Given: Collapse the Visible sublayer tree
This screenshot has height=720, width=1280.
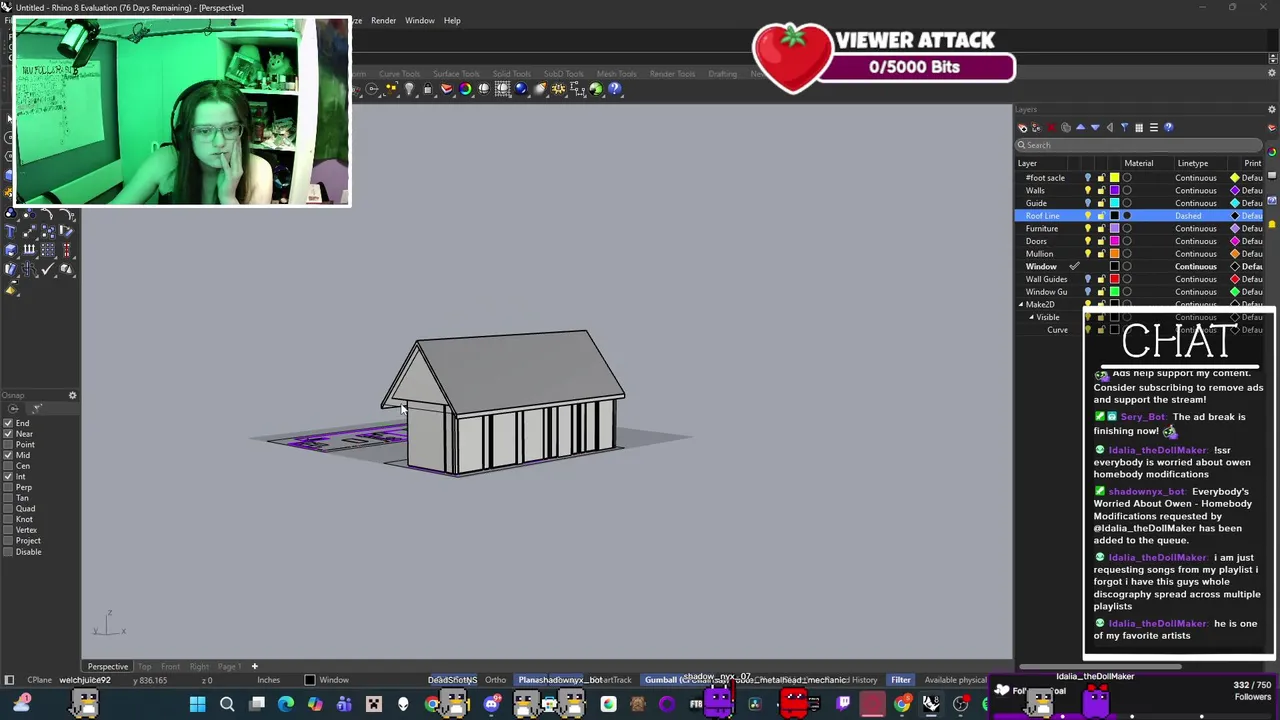Looking at the screenshot, I should point(1032,317).
